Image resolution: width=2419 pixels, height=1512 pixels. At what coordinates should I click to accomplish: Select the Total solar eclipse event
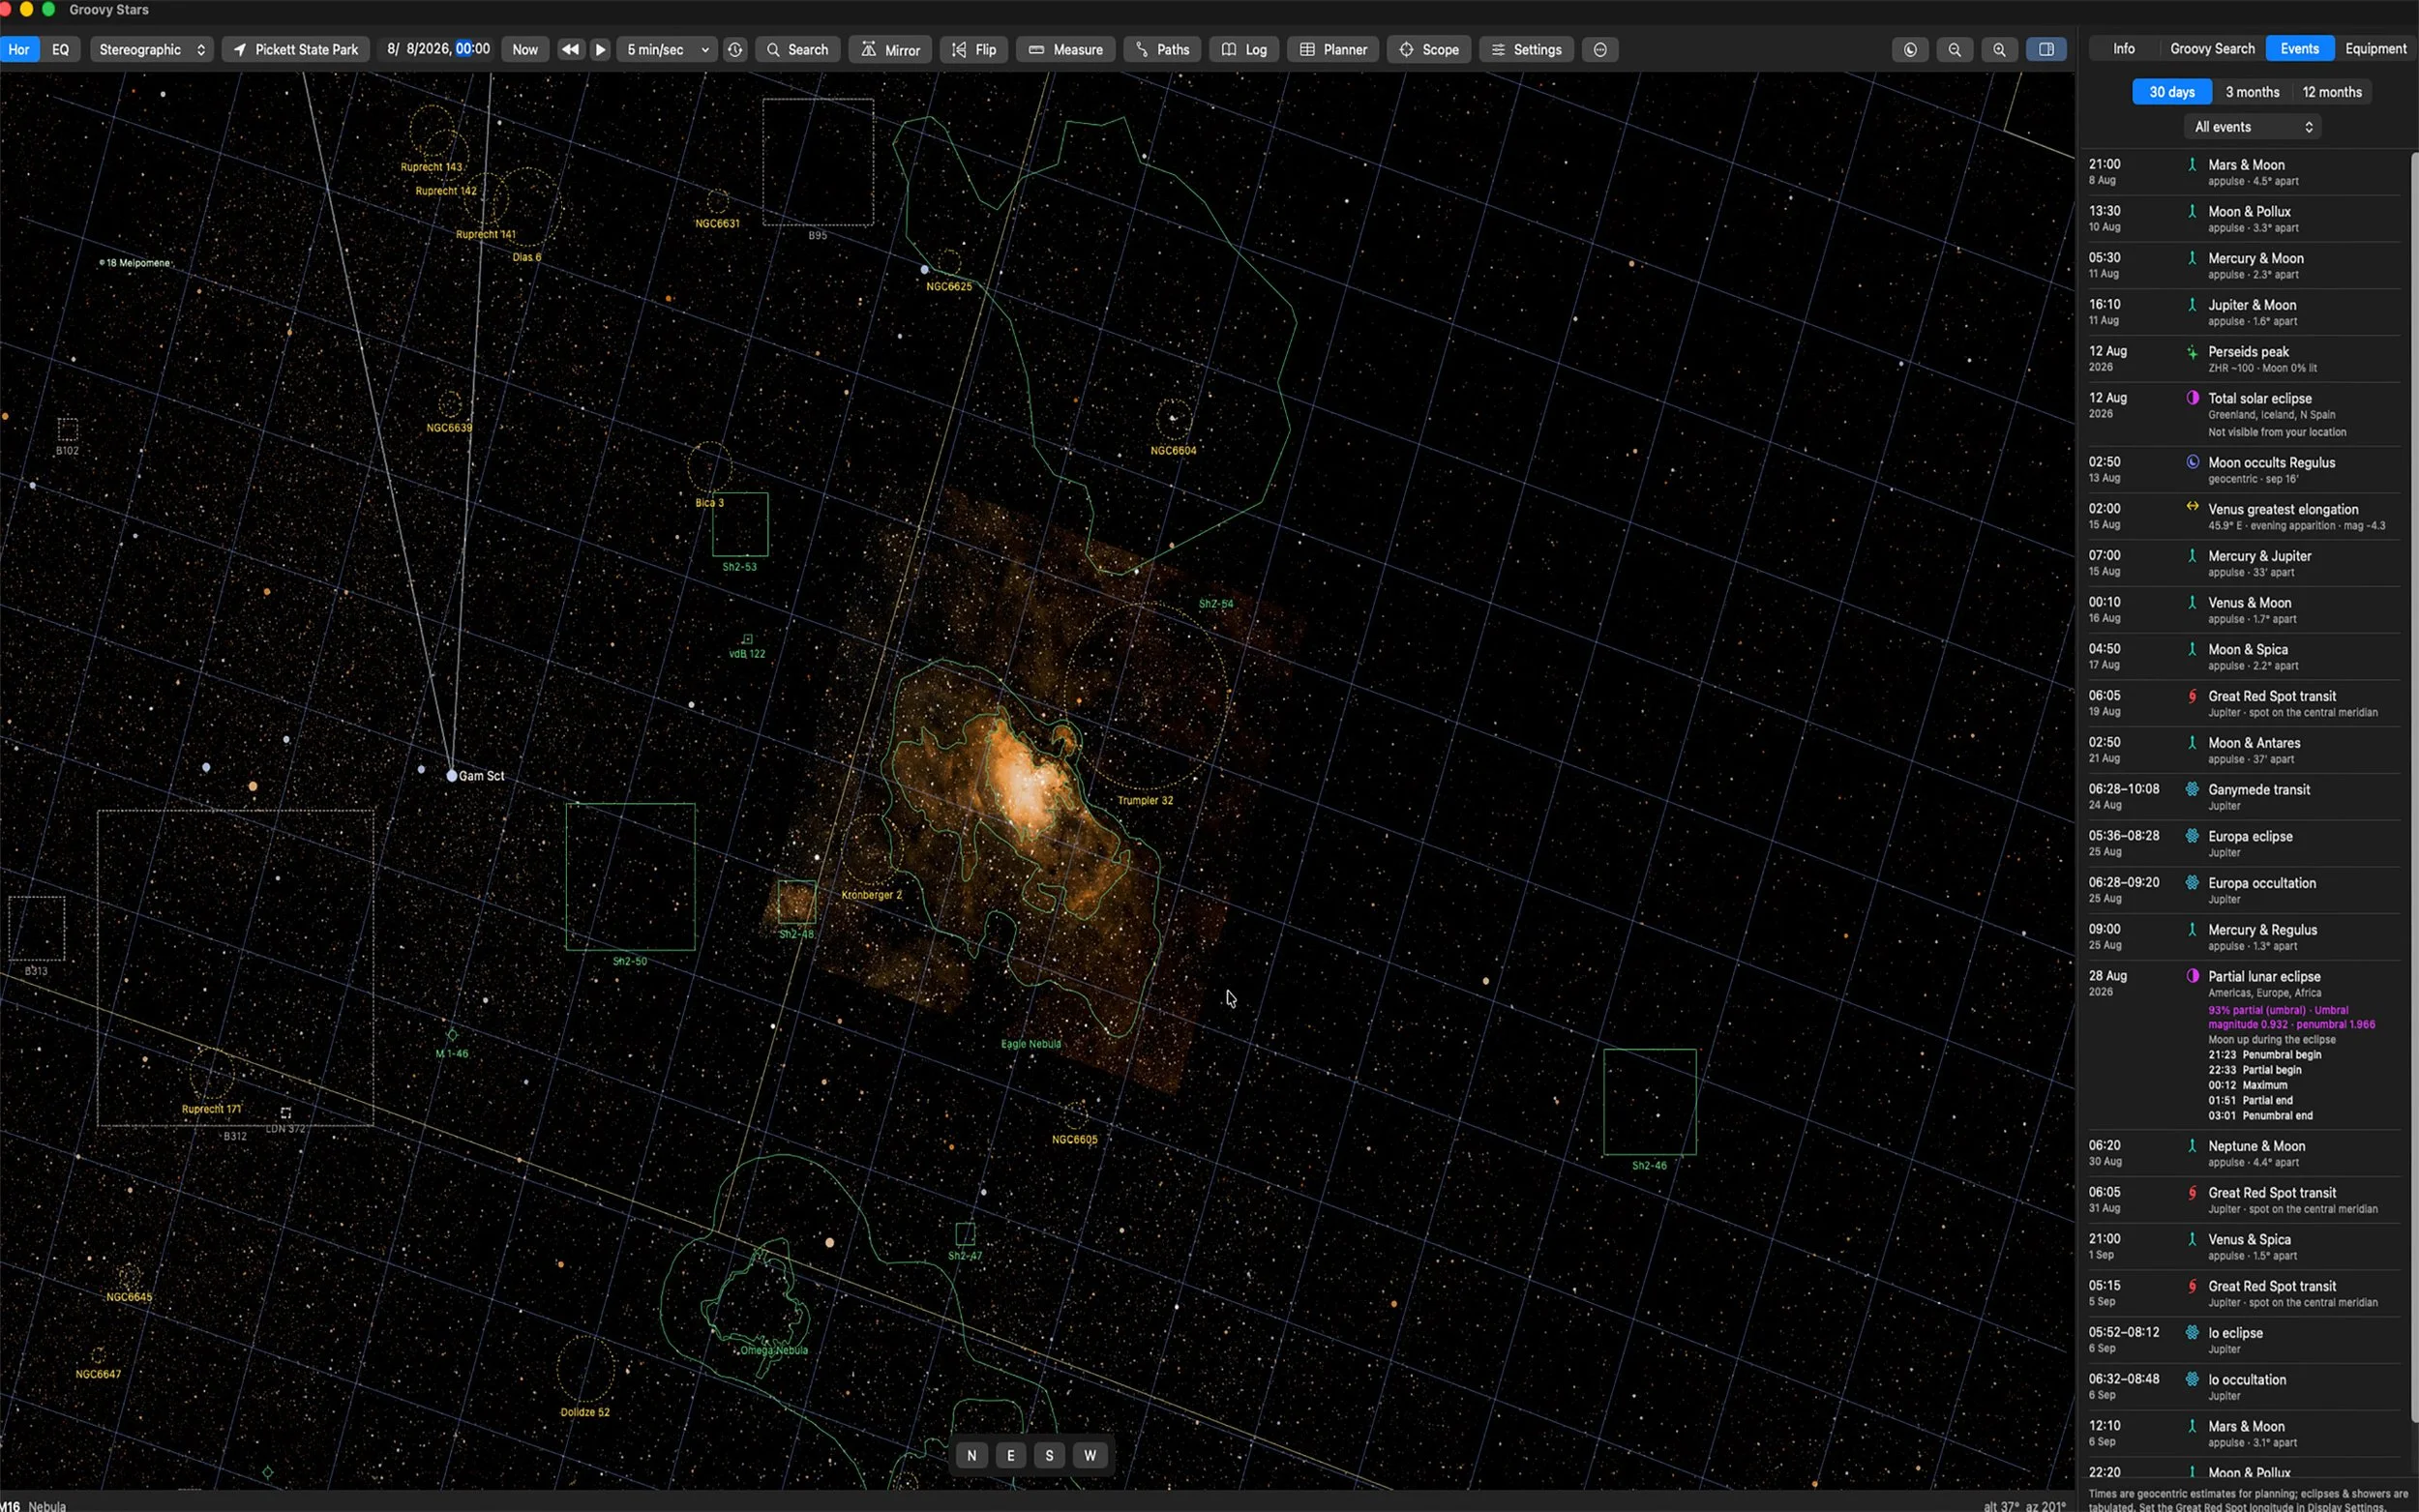pyautogui.click(x=2243, y=414)
